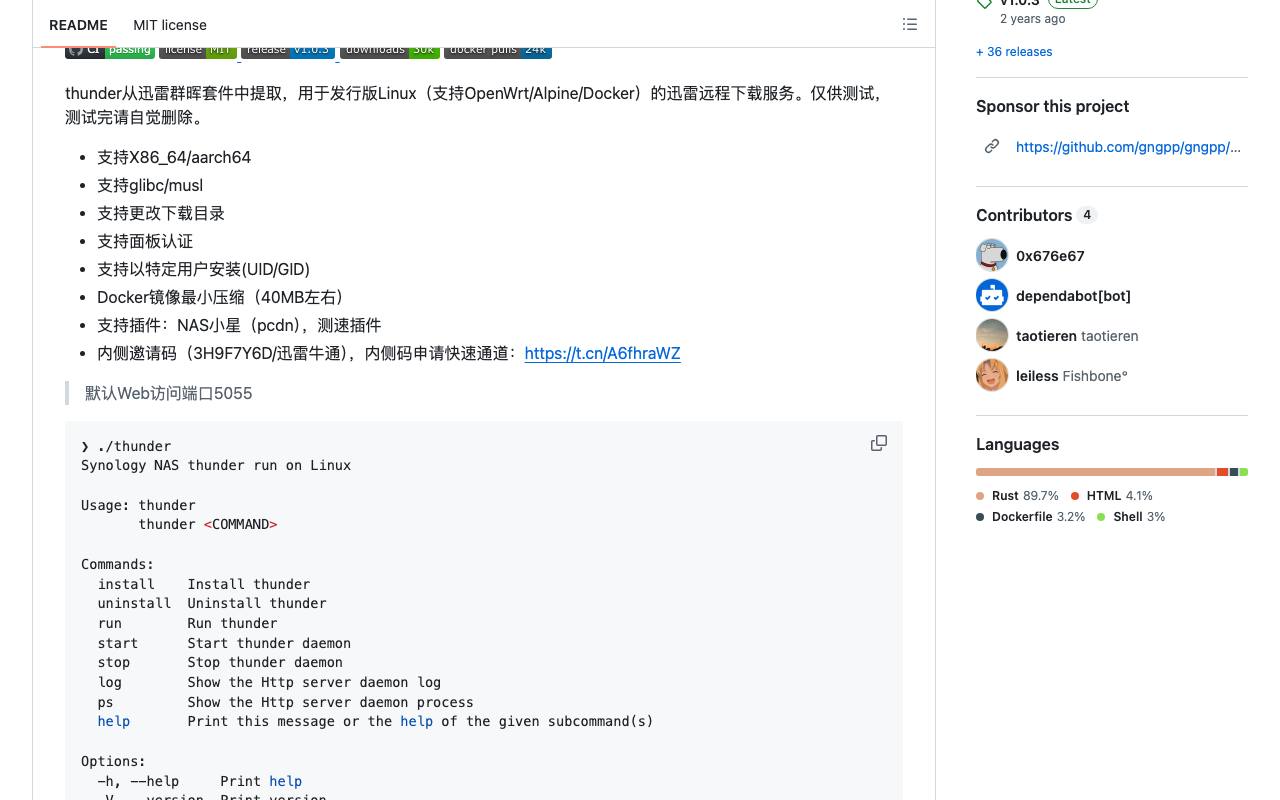Click the "Usage: thunder" line

(138, 505)
